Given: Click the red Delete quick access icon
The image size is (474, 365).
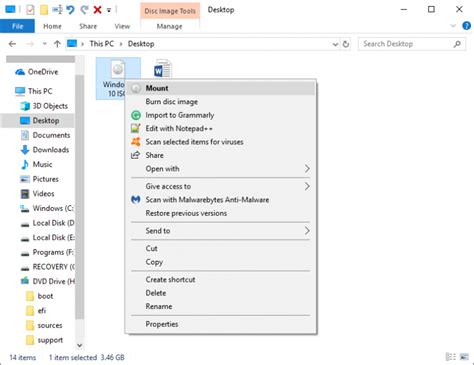Looking at the screenshot, I should pyautogui.click(x=97, y=10).
